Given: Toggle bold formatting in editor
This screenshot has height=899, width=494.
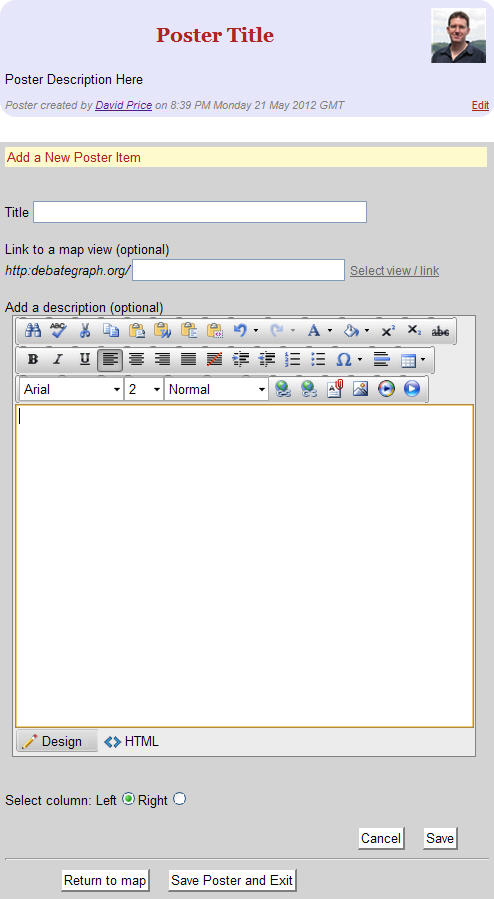Looking at the screenshot, I should (x=33, y=359).
